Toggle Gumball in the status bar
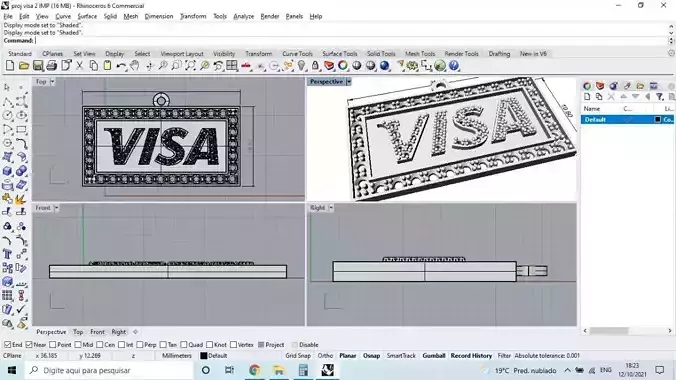Screen dimensions: 676x380 [434, 356]
